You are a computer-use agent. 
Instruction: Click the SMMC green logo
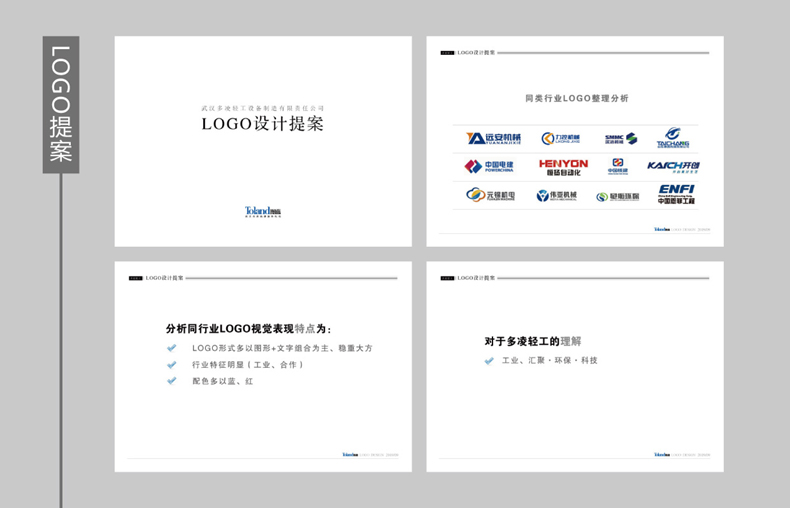pyautogui.click(x=620, y=139)
